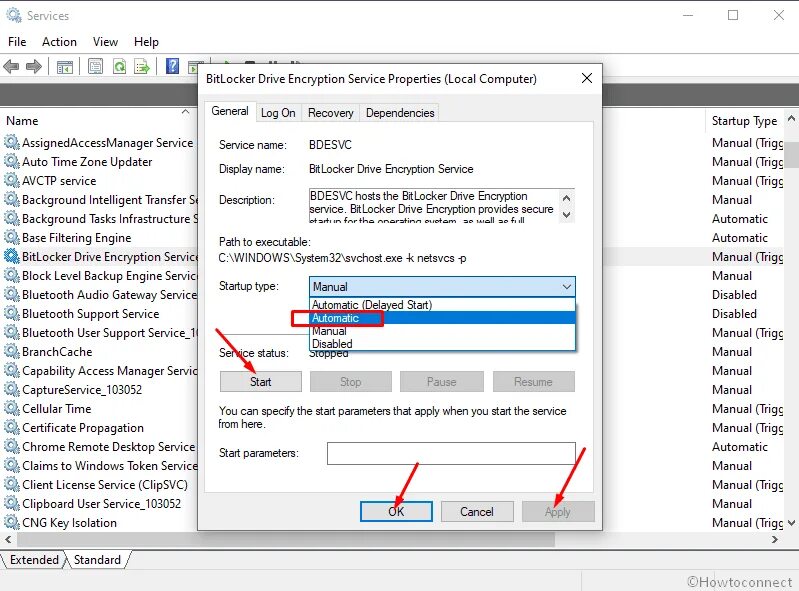Open the blue Help toolbar icon
Viewport: 799px width, 591px height.
172,66
